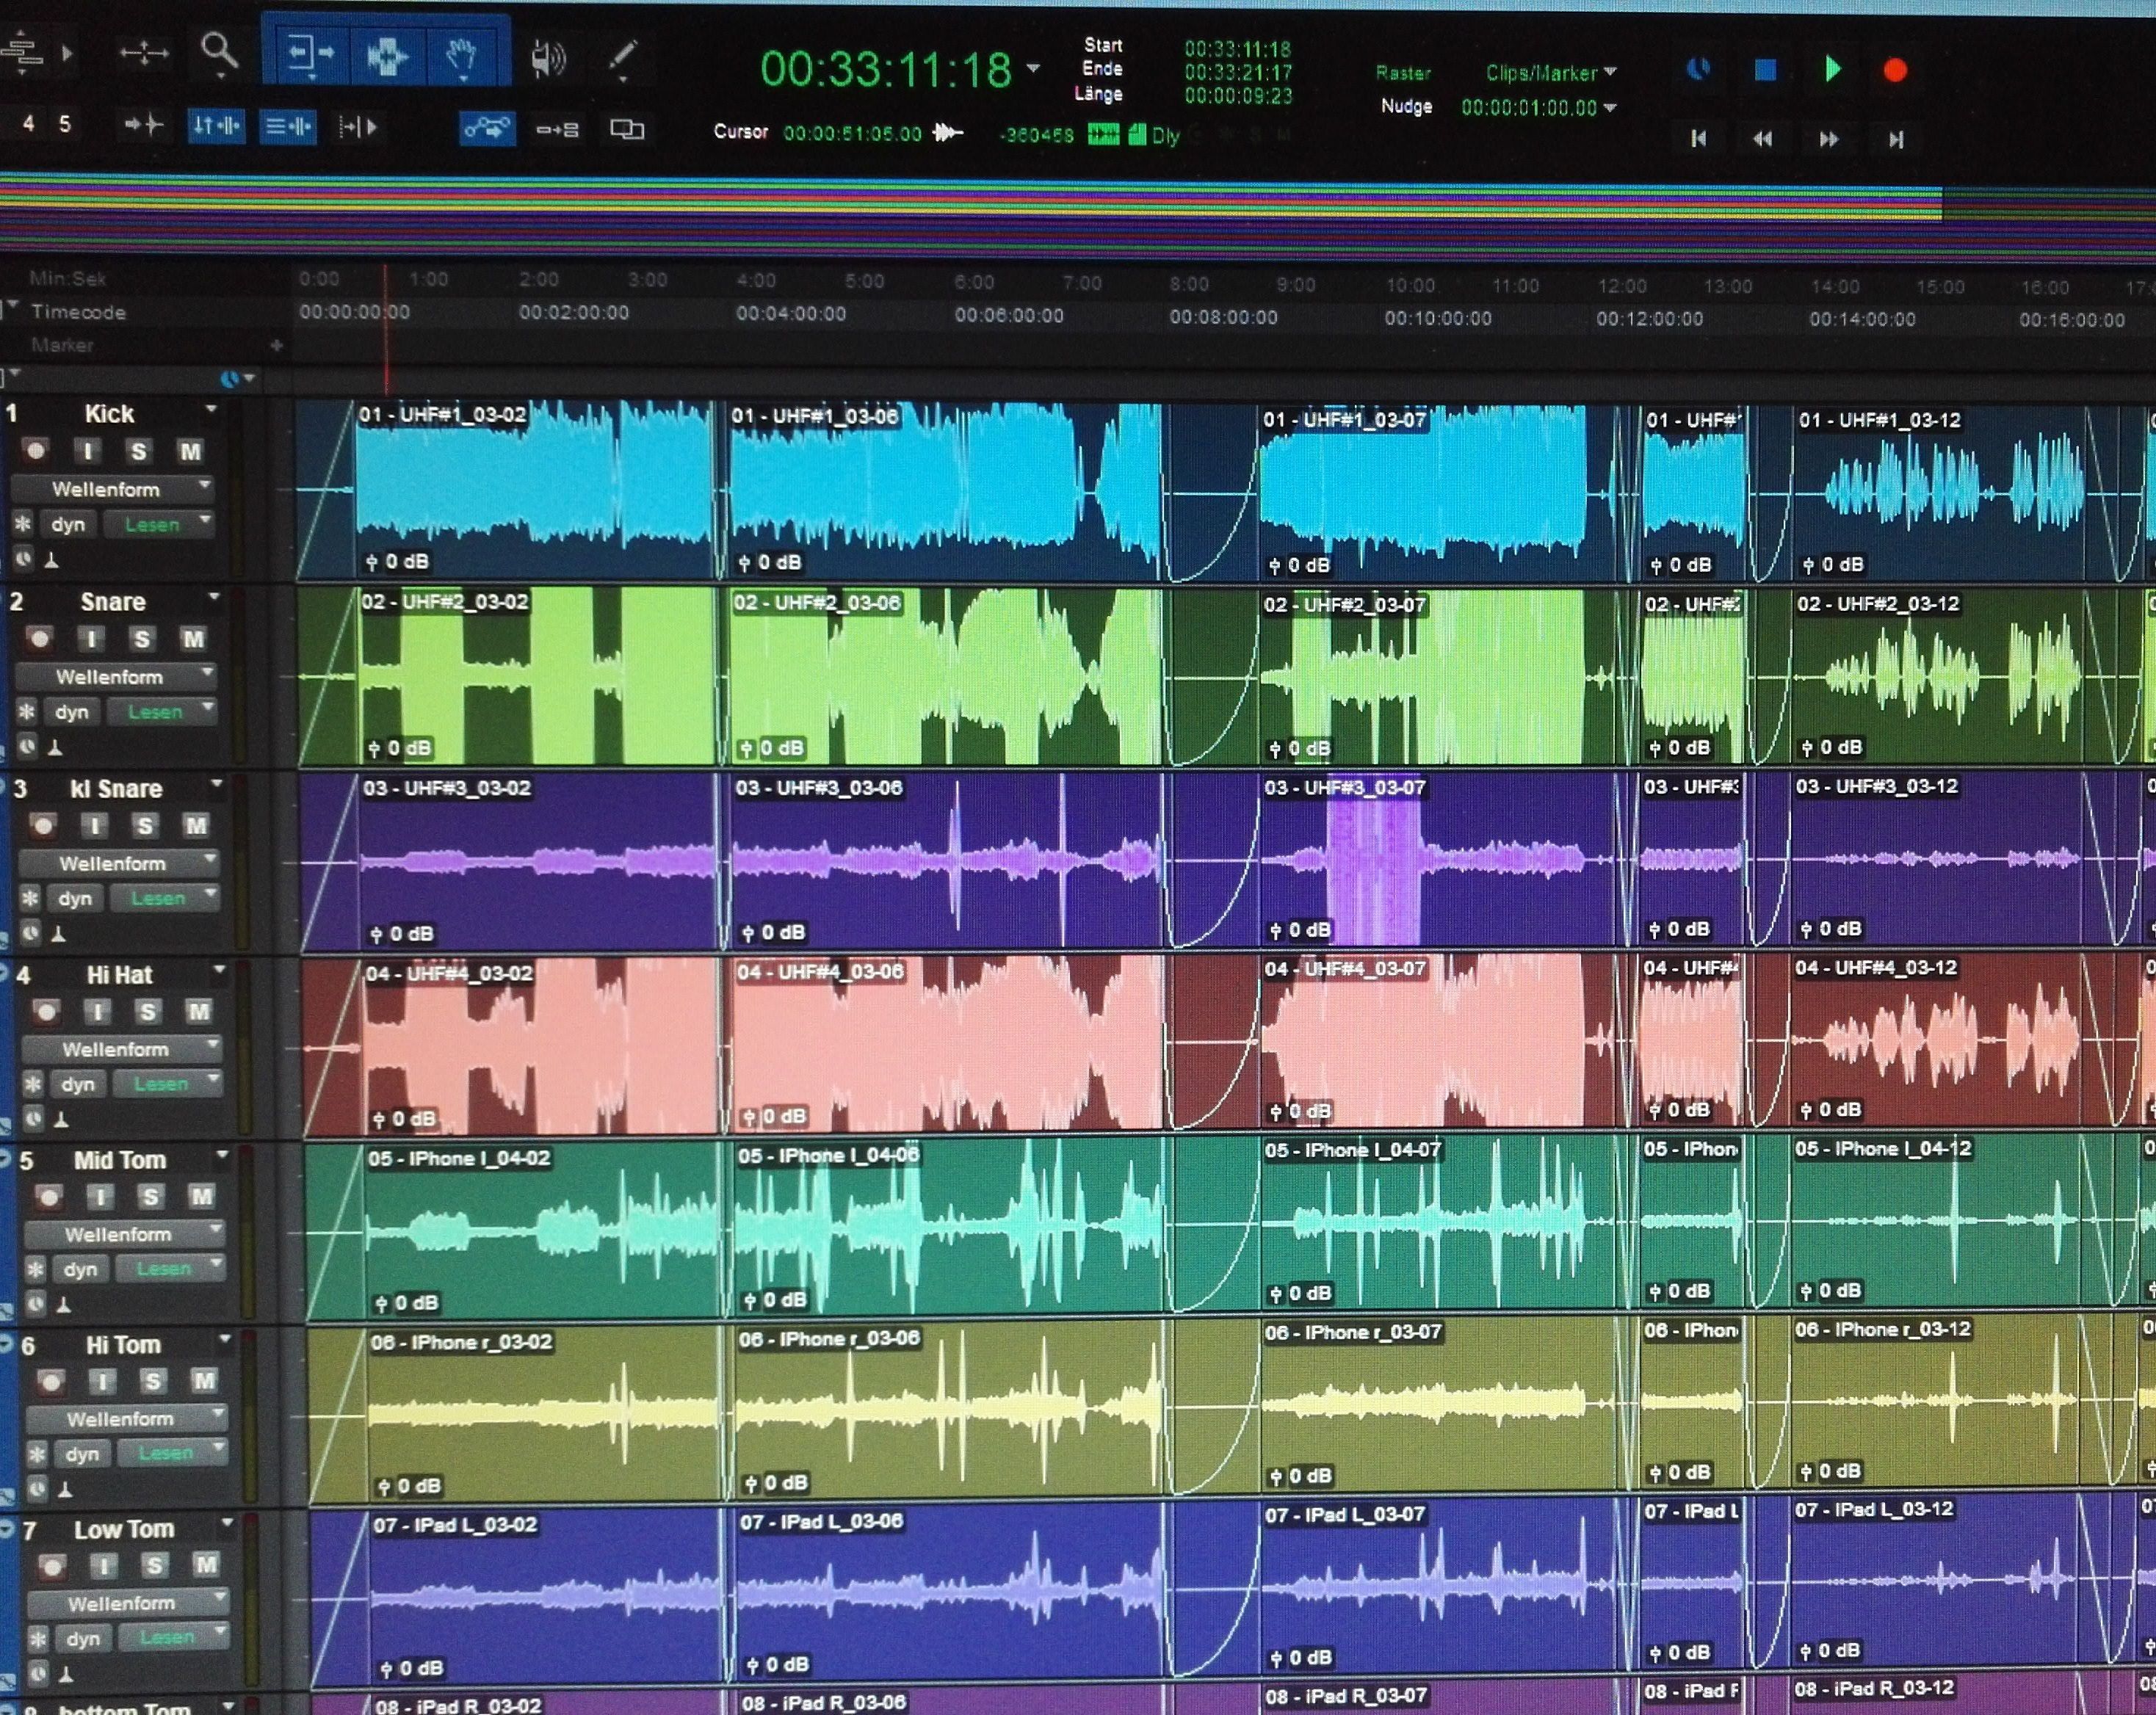The image size is (2156, 1715).
Task: Solo the Kick track
Action: [138, 451]
